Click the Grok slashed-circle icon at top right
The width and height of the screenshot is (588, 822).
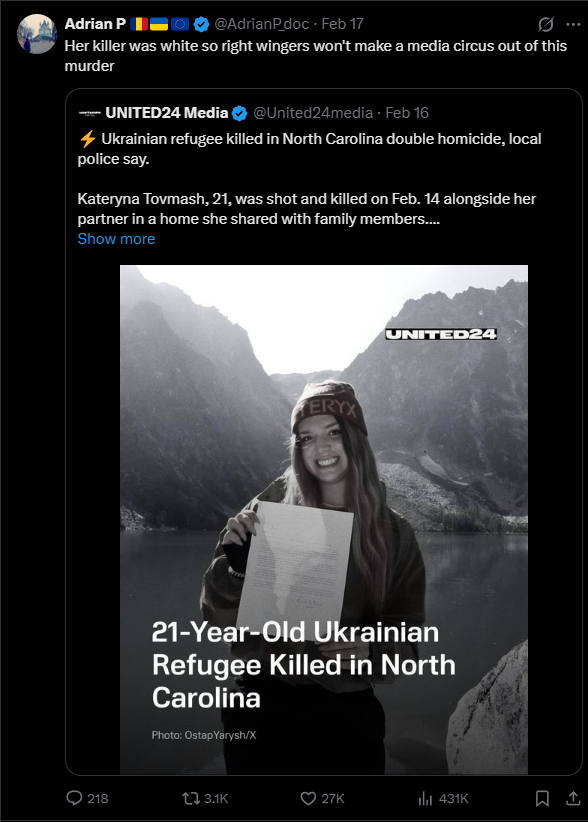tap(546, 24)
